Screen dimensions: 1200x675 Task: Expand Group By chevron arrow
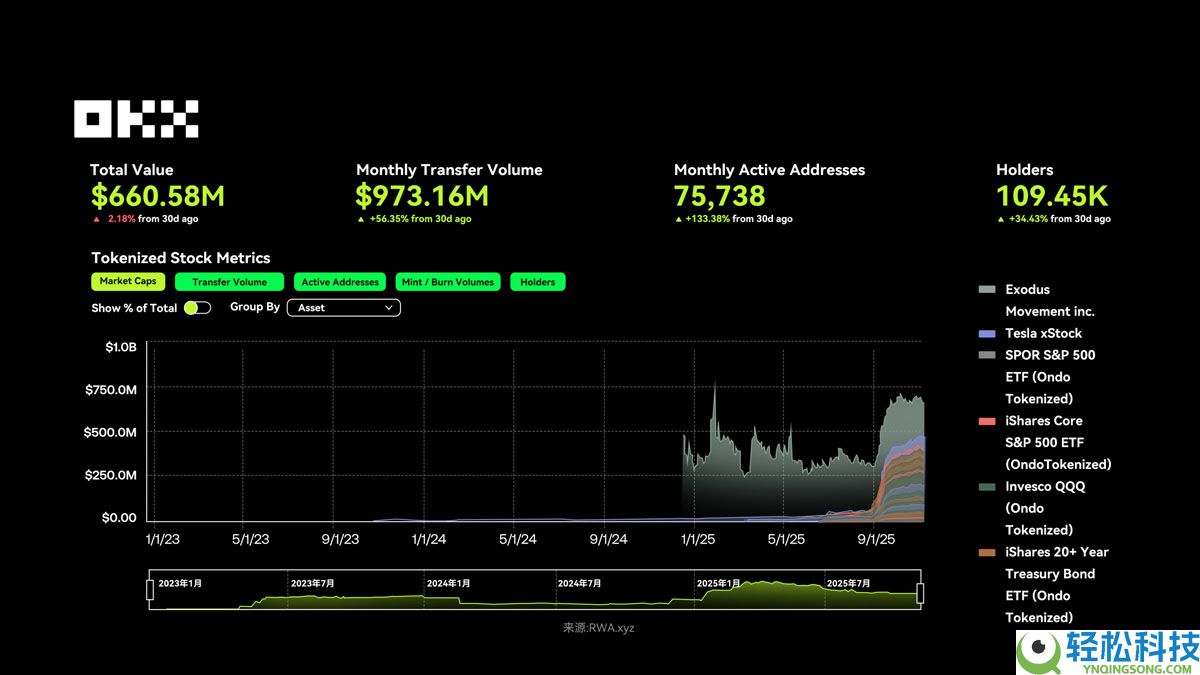[389, 308]
